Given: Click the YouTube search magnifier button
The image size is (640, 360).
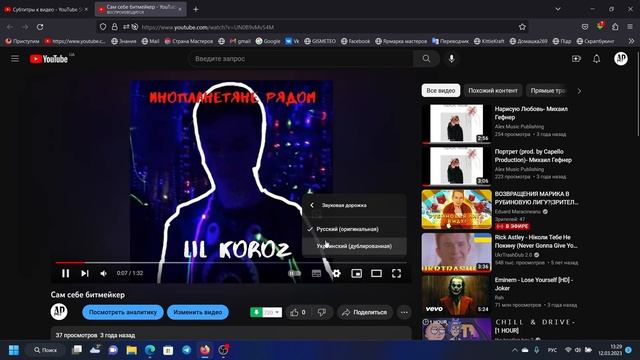Looking at the screenshot, I should click(426, 59).
